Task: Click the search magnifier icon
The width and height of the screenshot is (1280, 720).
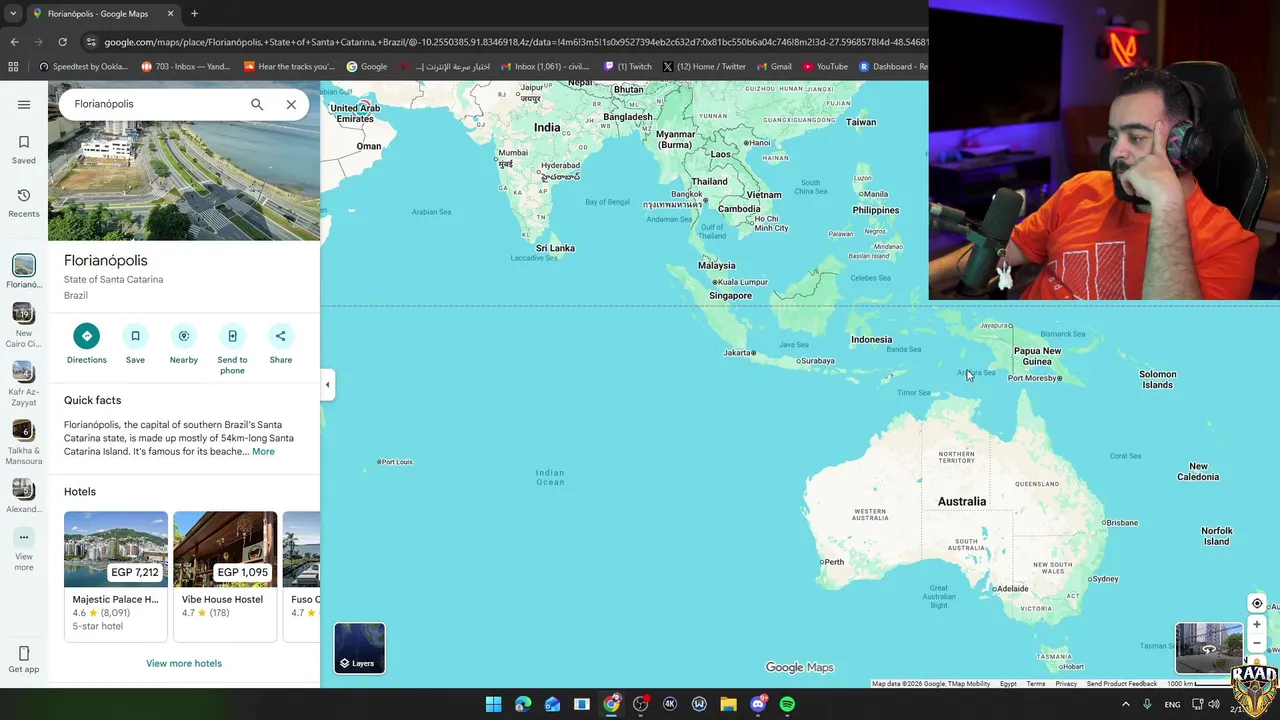Action: (x=257, y=104)
